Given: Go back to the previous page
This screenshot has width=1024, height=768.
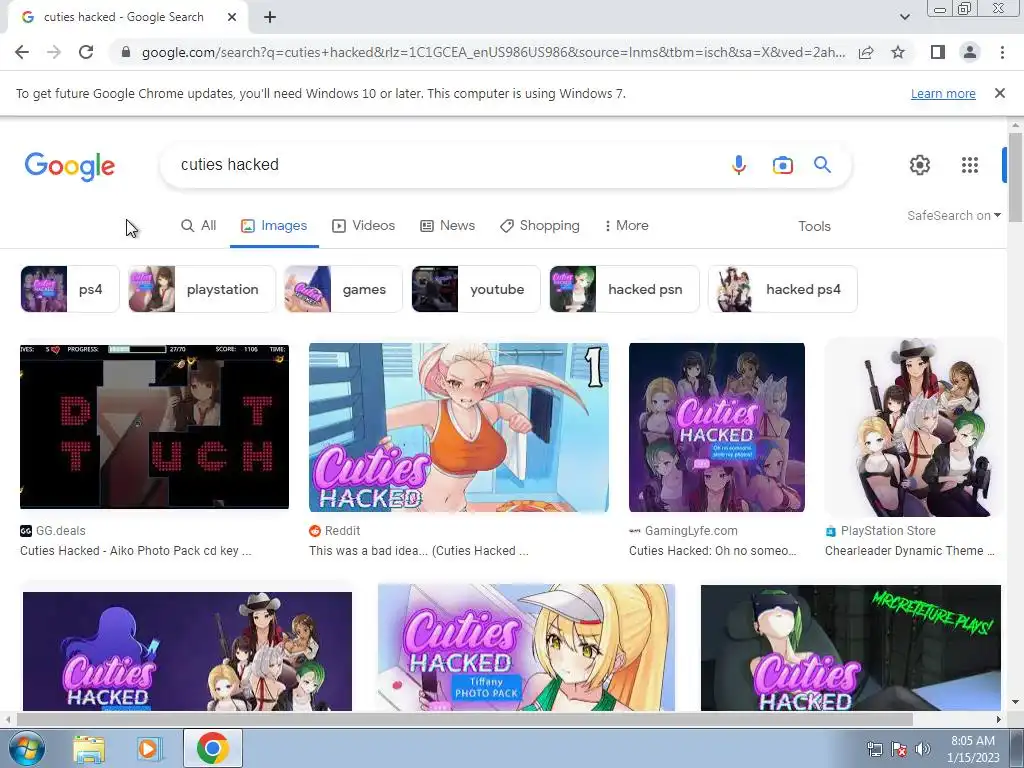Looking at the screenshot, I should coord(22,52).
